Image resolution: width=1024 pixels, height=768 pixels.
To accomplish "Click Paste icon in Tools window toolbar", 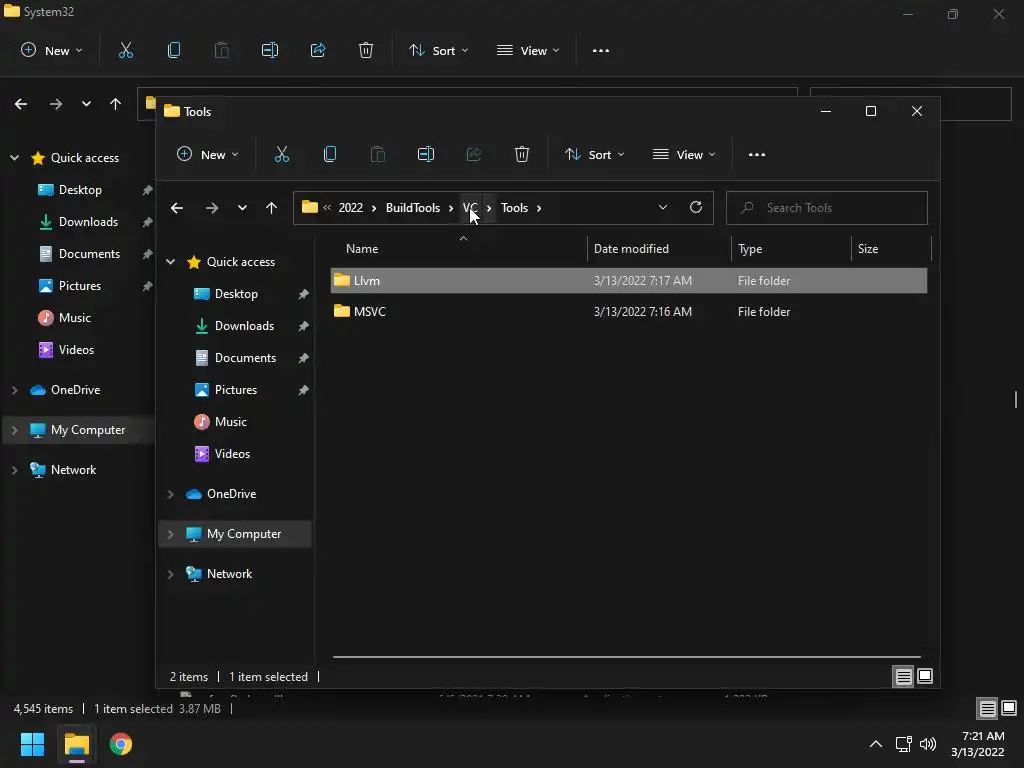I will coord(377,155).
